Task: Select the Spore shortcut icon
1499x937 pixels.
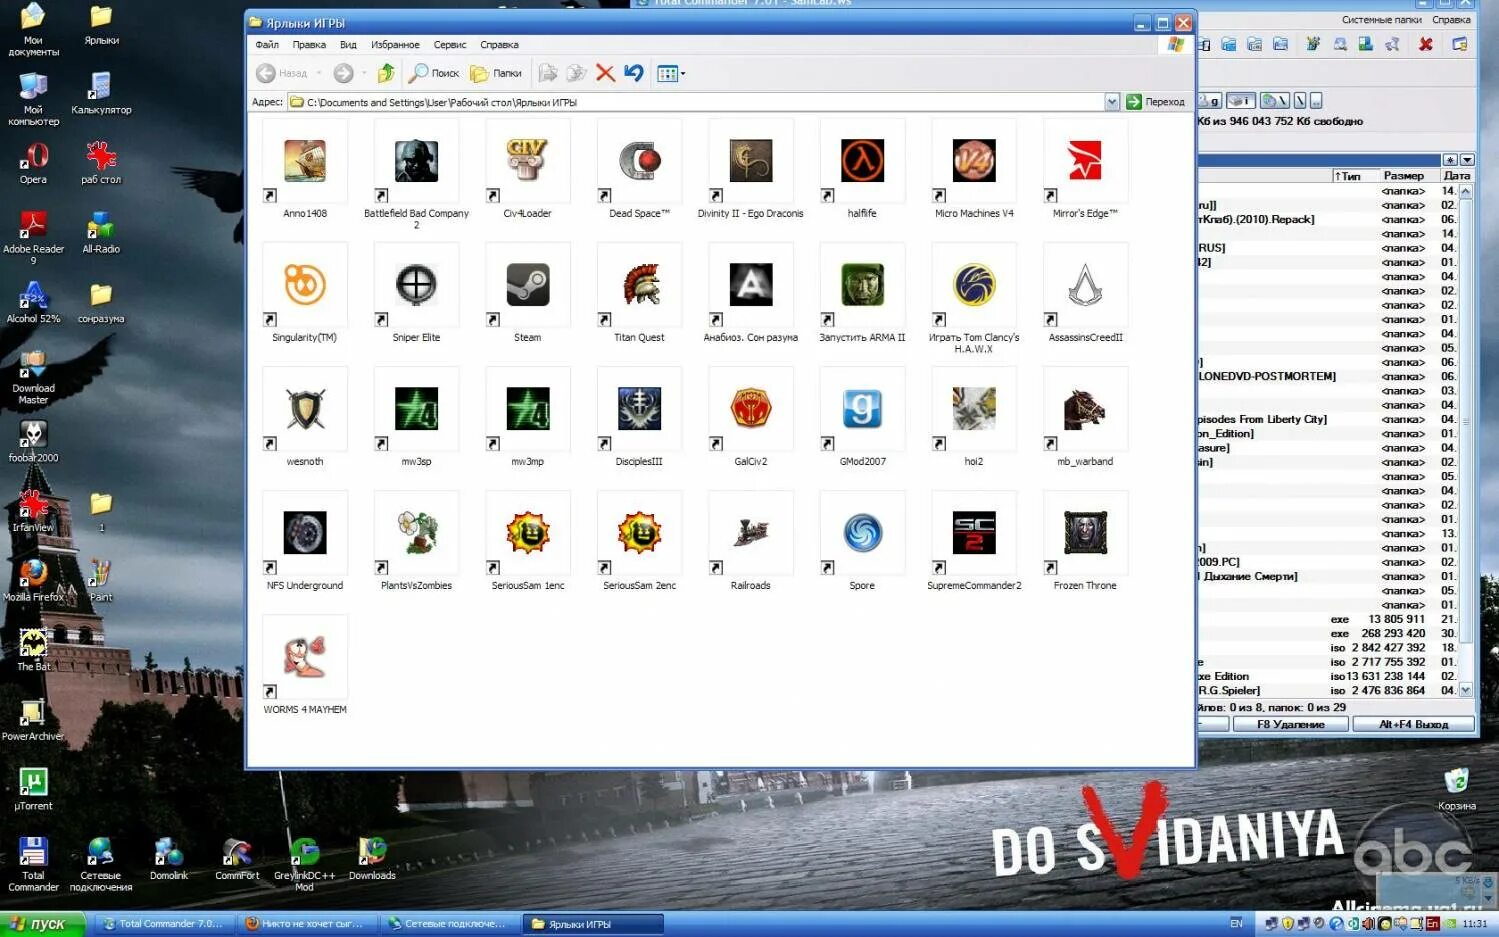Action: click(862, 533)
